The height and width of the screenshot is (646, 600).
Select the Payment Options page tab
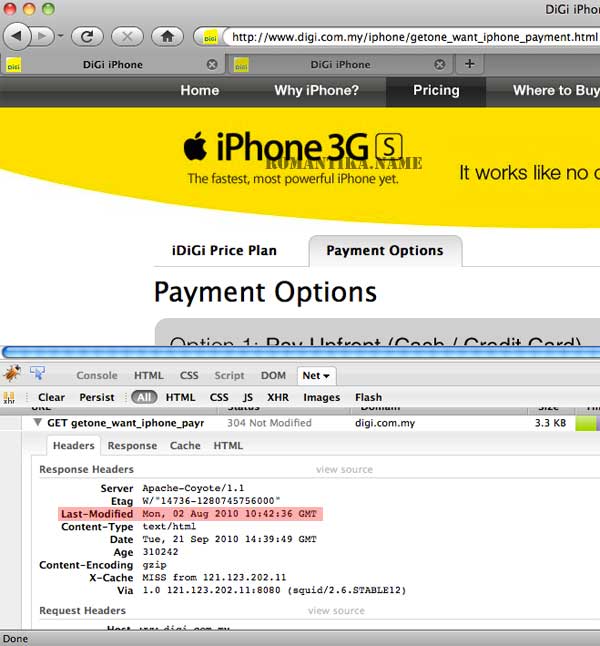point(385,250)
